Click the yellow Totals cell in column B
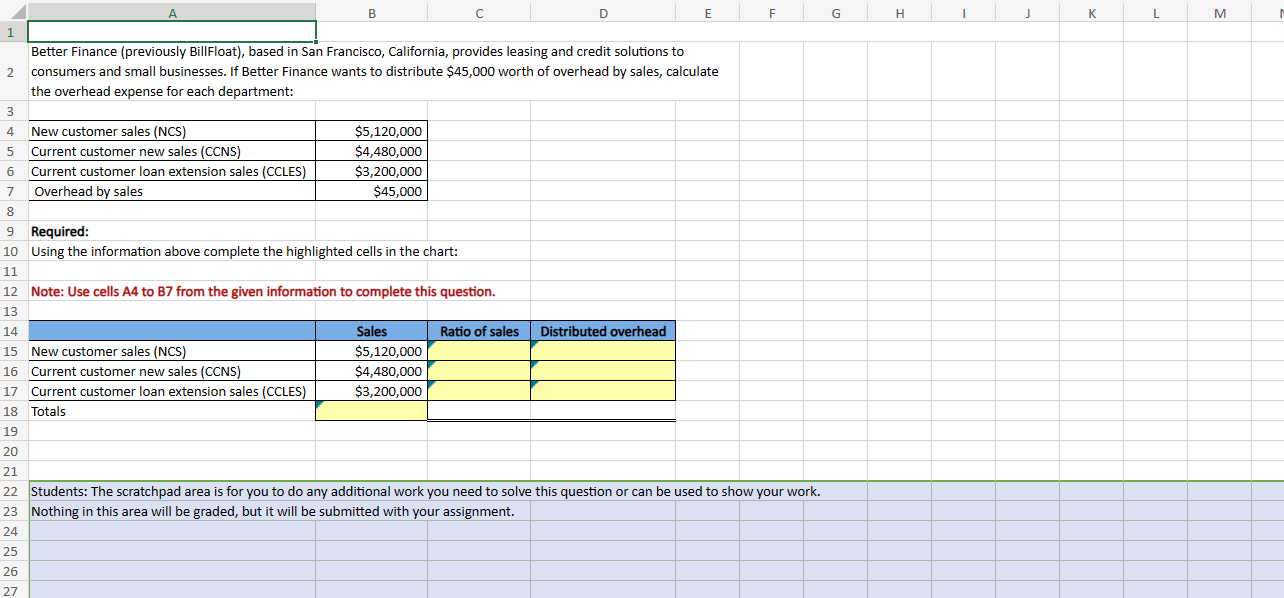The width and height of the screenshot is (1284, 598). [371, 411]
